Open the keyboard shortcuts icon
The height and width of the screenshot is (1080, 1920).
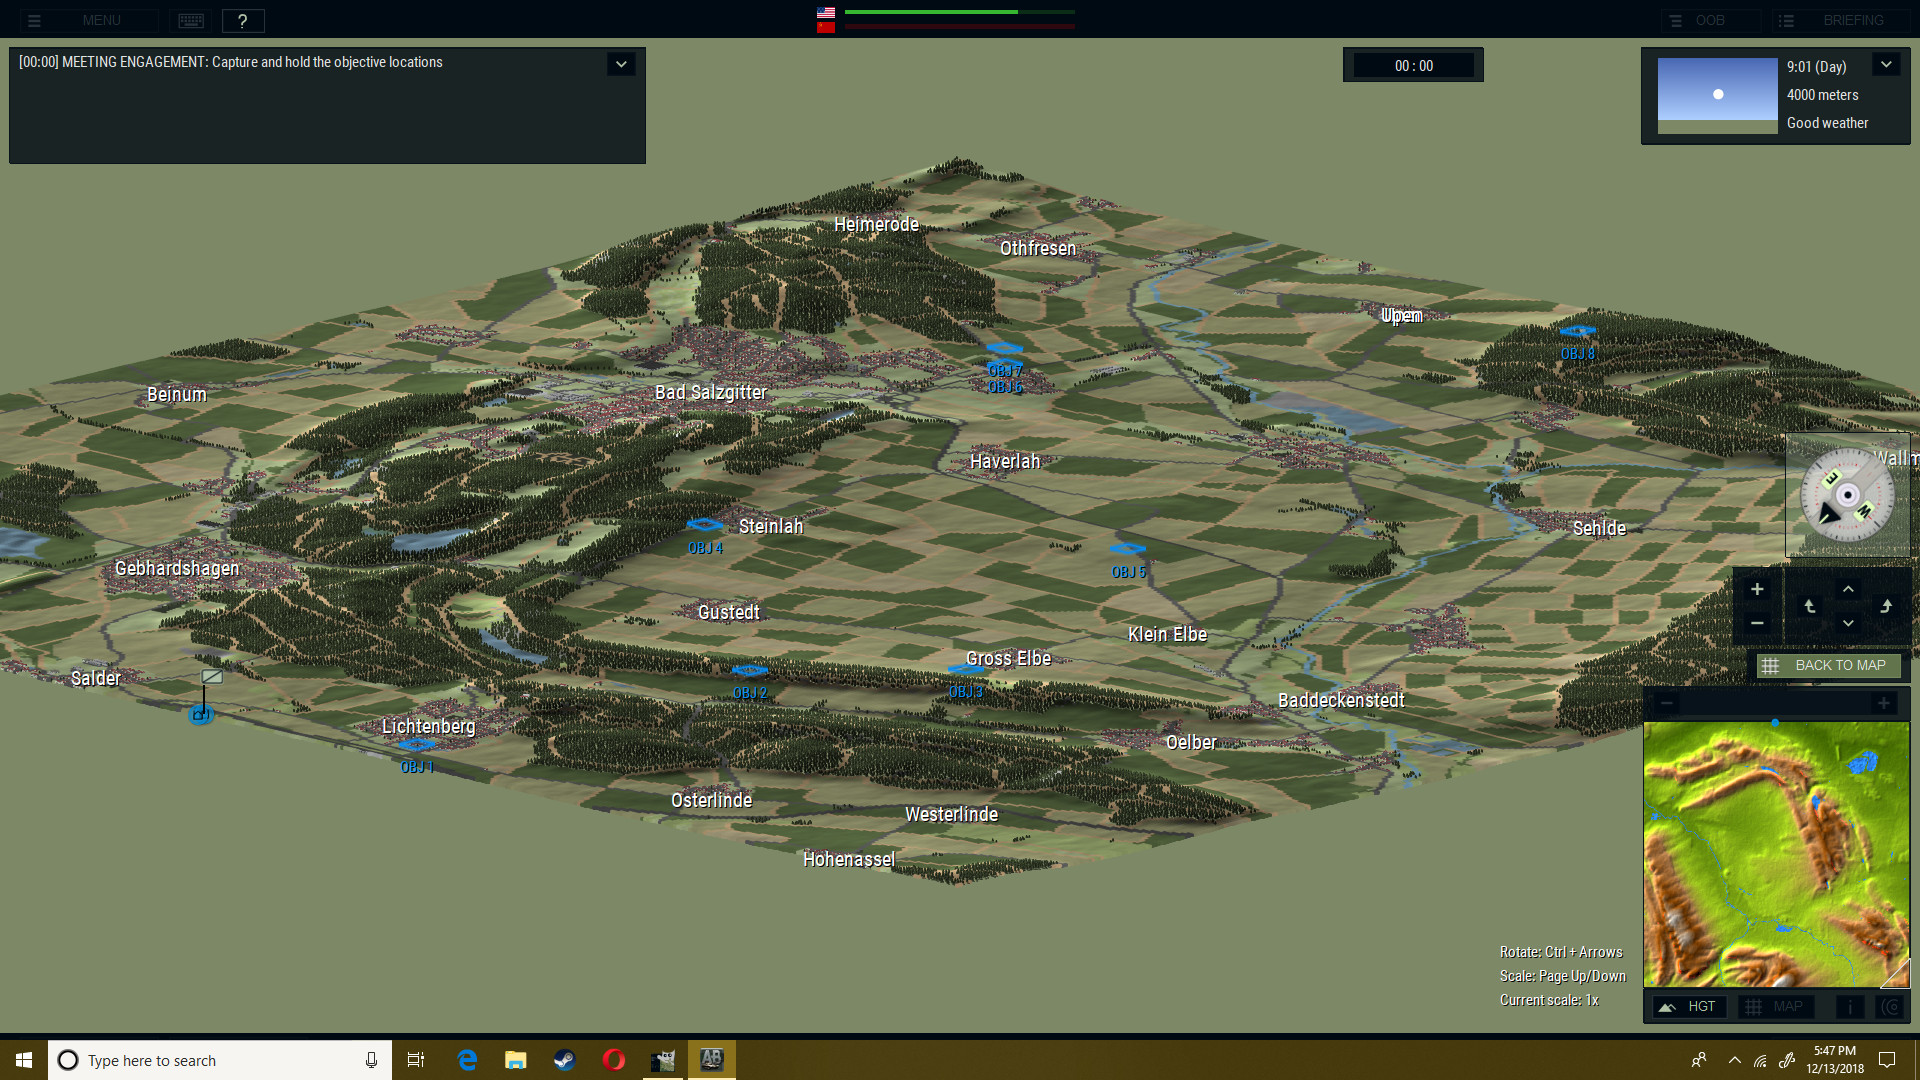[x=191, y=20]
